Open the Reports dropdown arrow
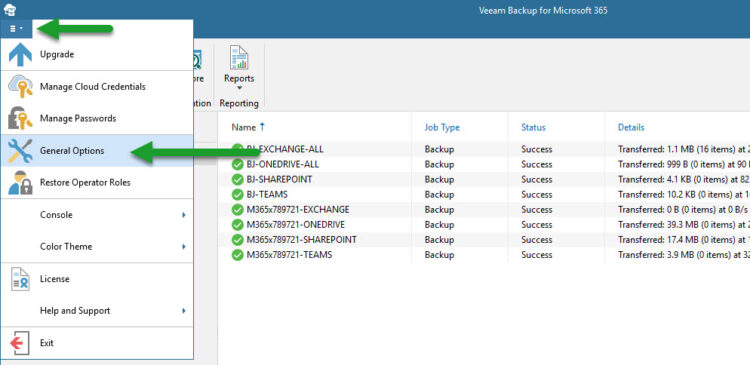Viewport: 750px width, 365px height. point(239,88)
